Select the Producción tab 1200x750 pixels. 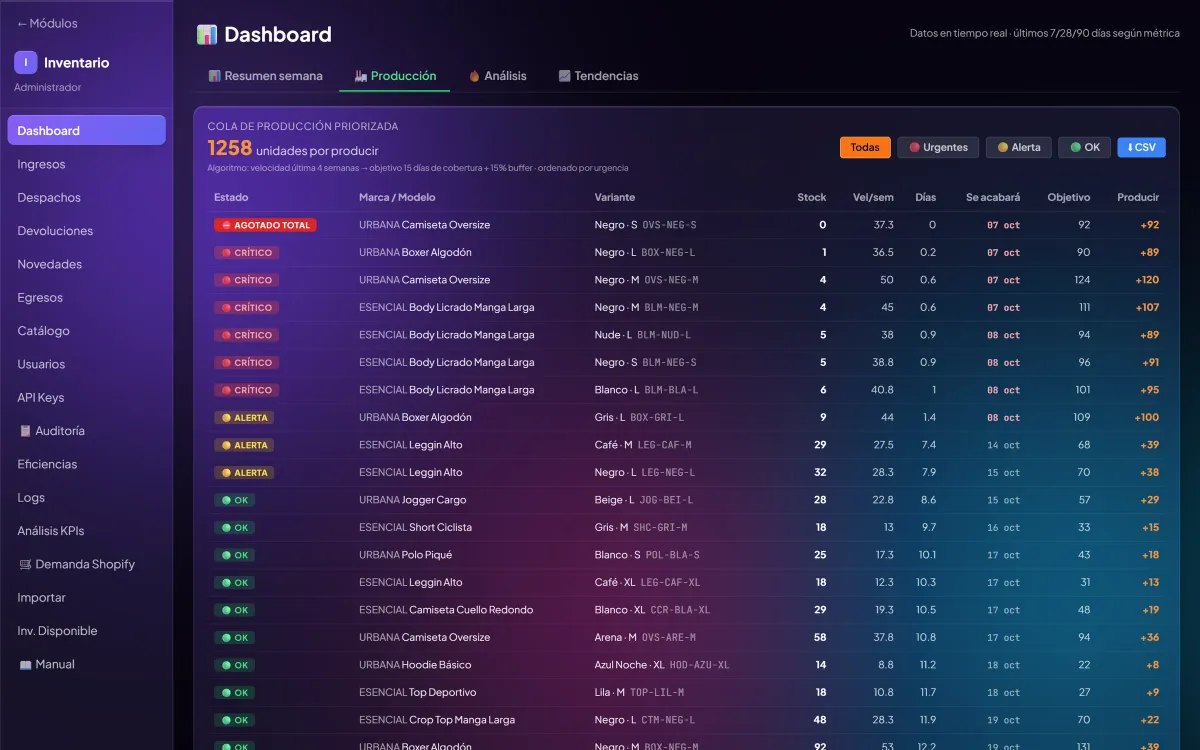(395, 76)
